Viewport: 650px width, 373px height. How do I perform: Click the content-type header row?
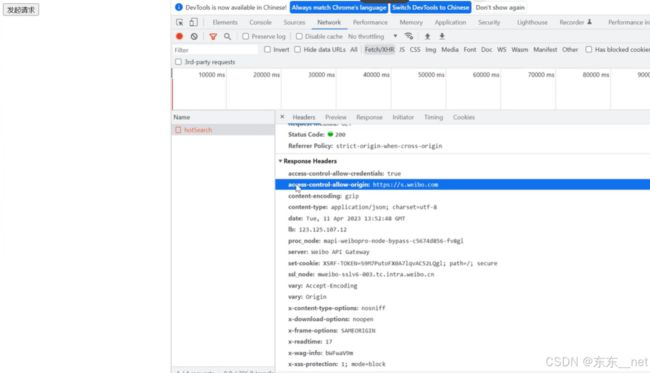463,207
